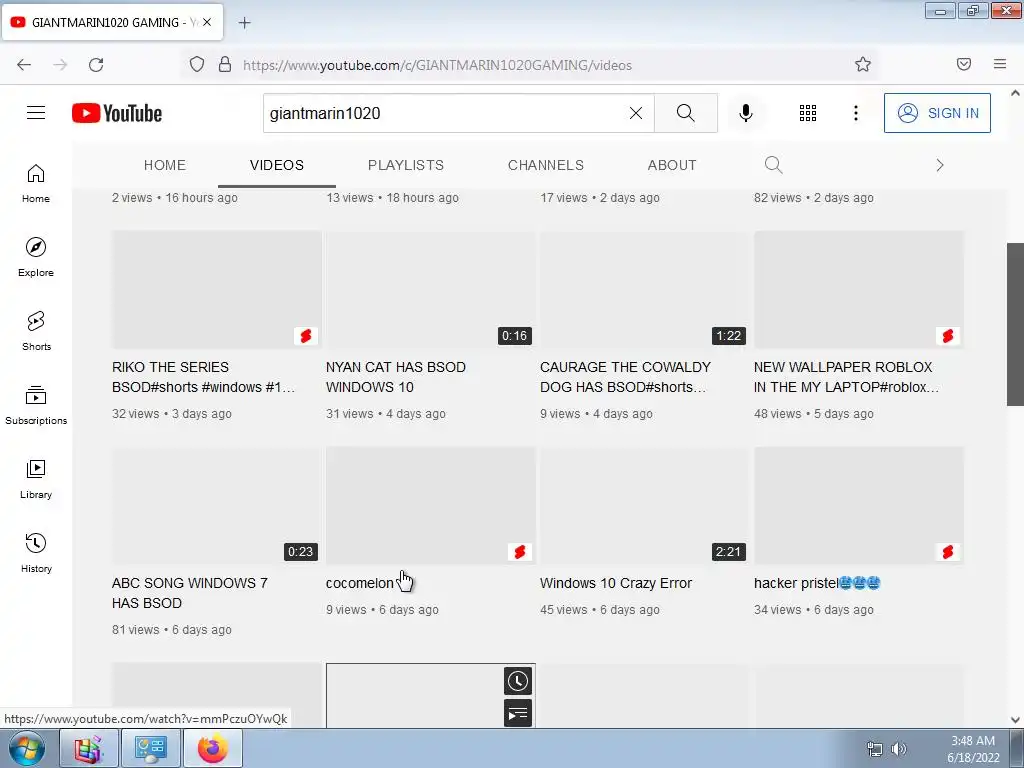Bookmark this page with star
The width and height of the screenshot is (1024, 768).
point(863,64)
